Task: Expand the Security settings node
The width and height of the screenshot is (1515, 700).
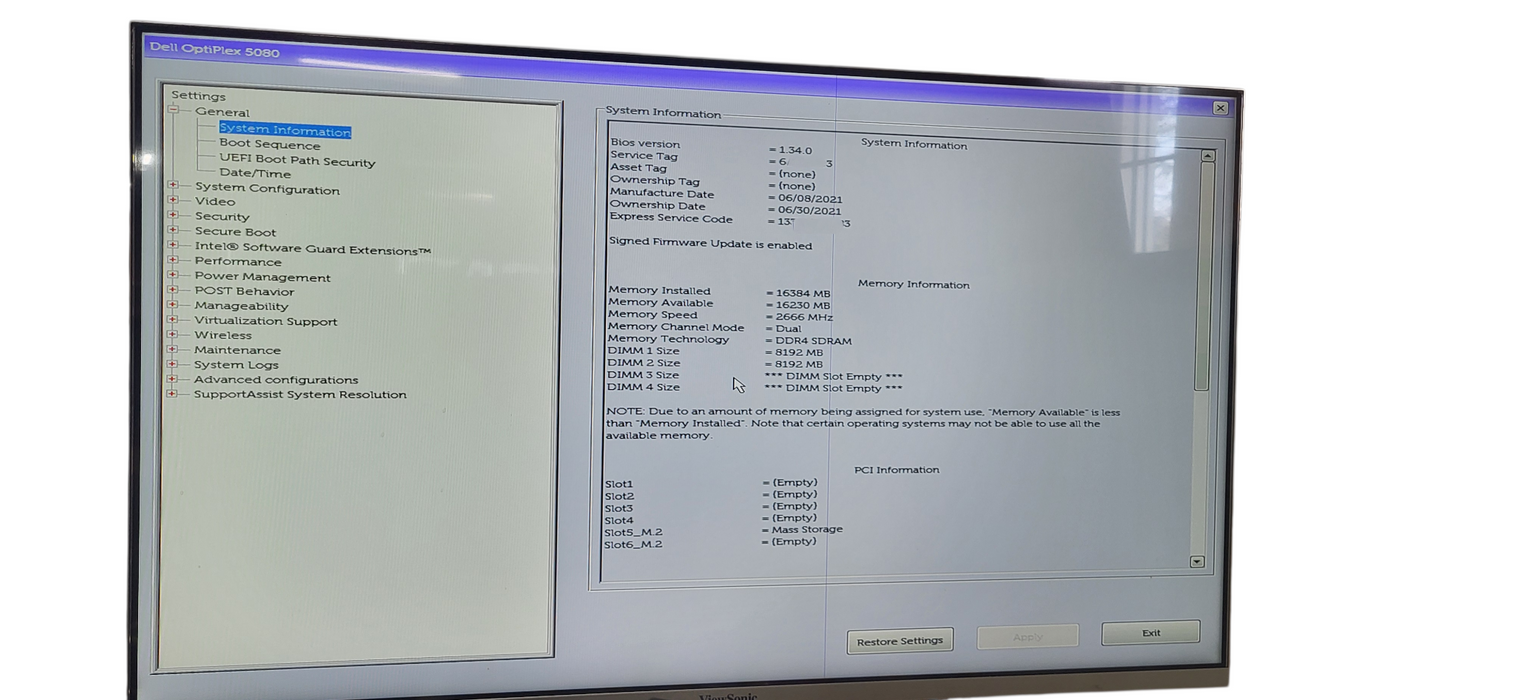Action: click(x=173, y=215)
